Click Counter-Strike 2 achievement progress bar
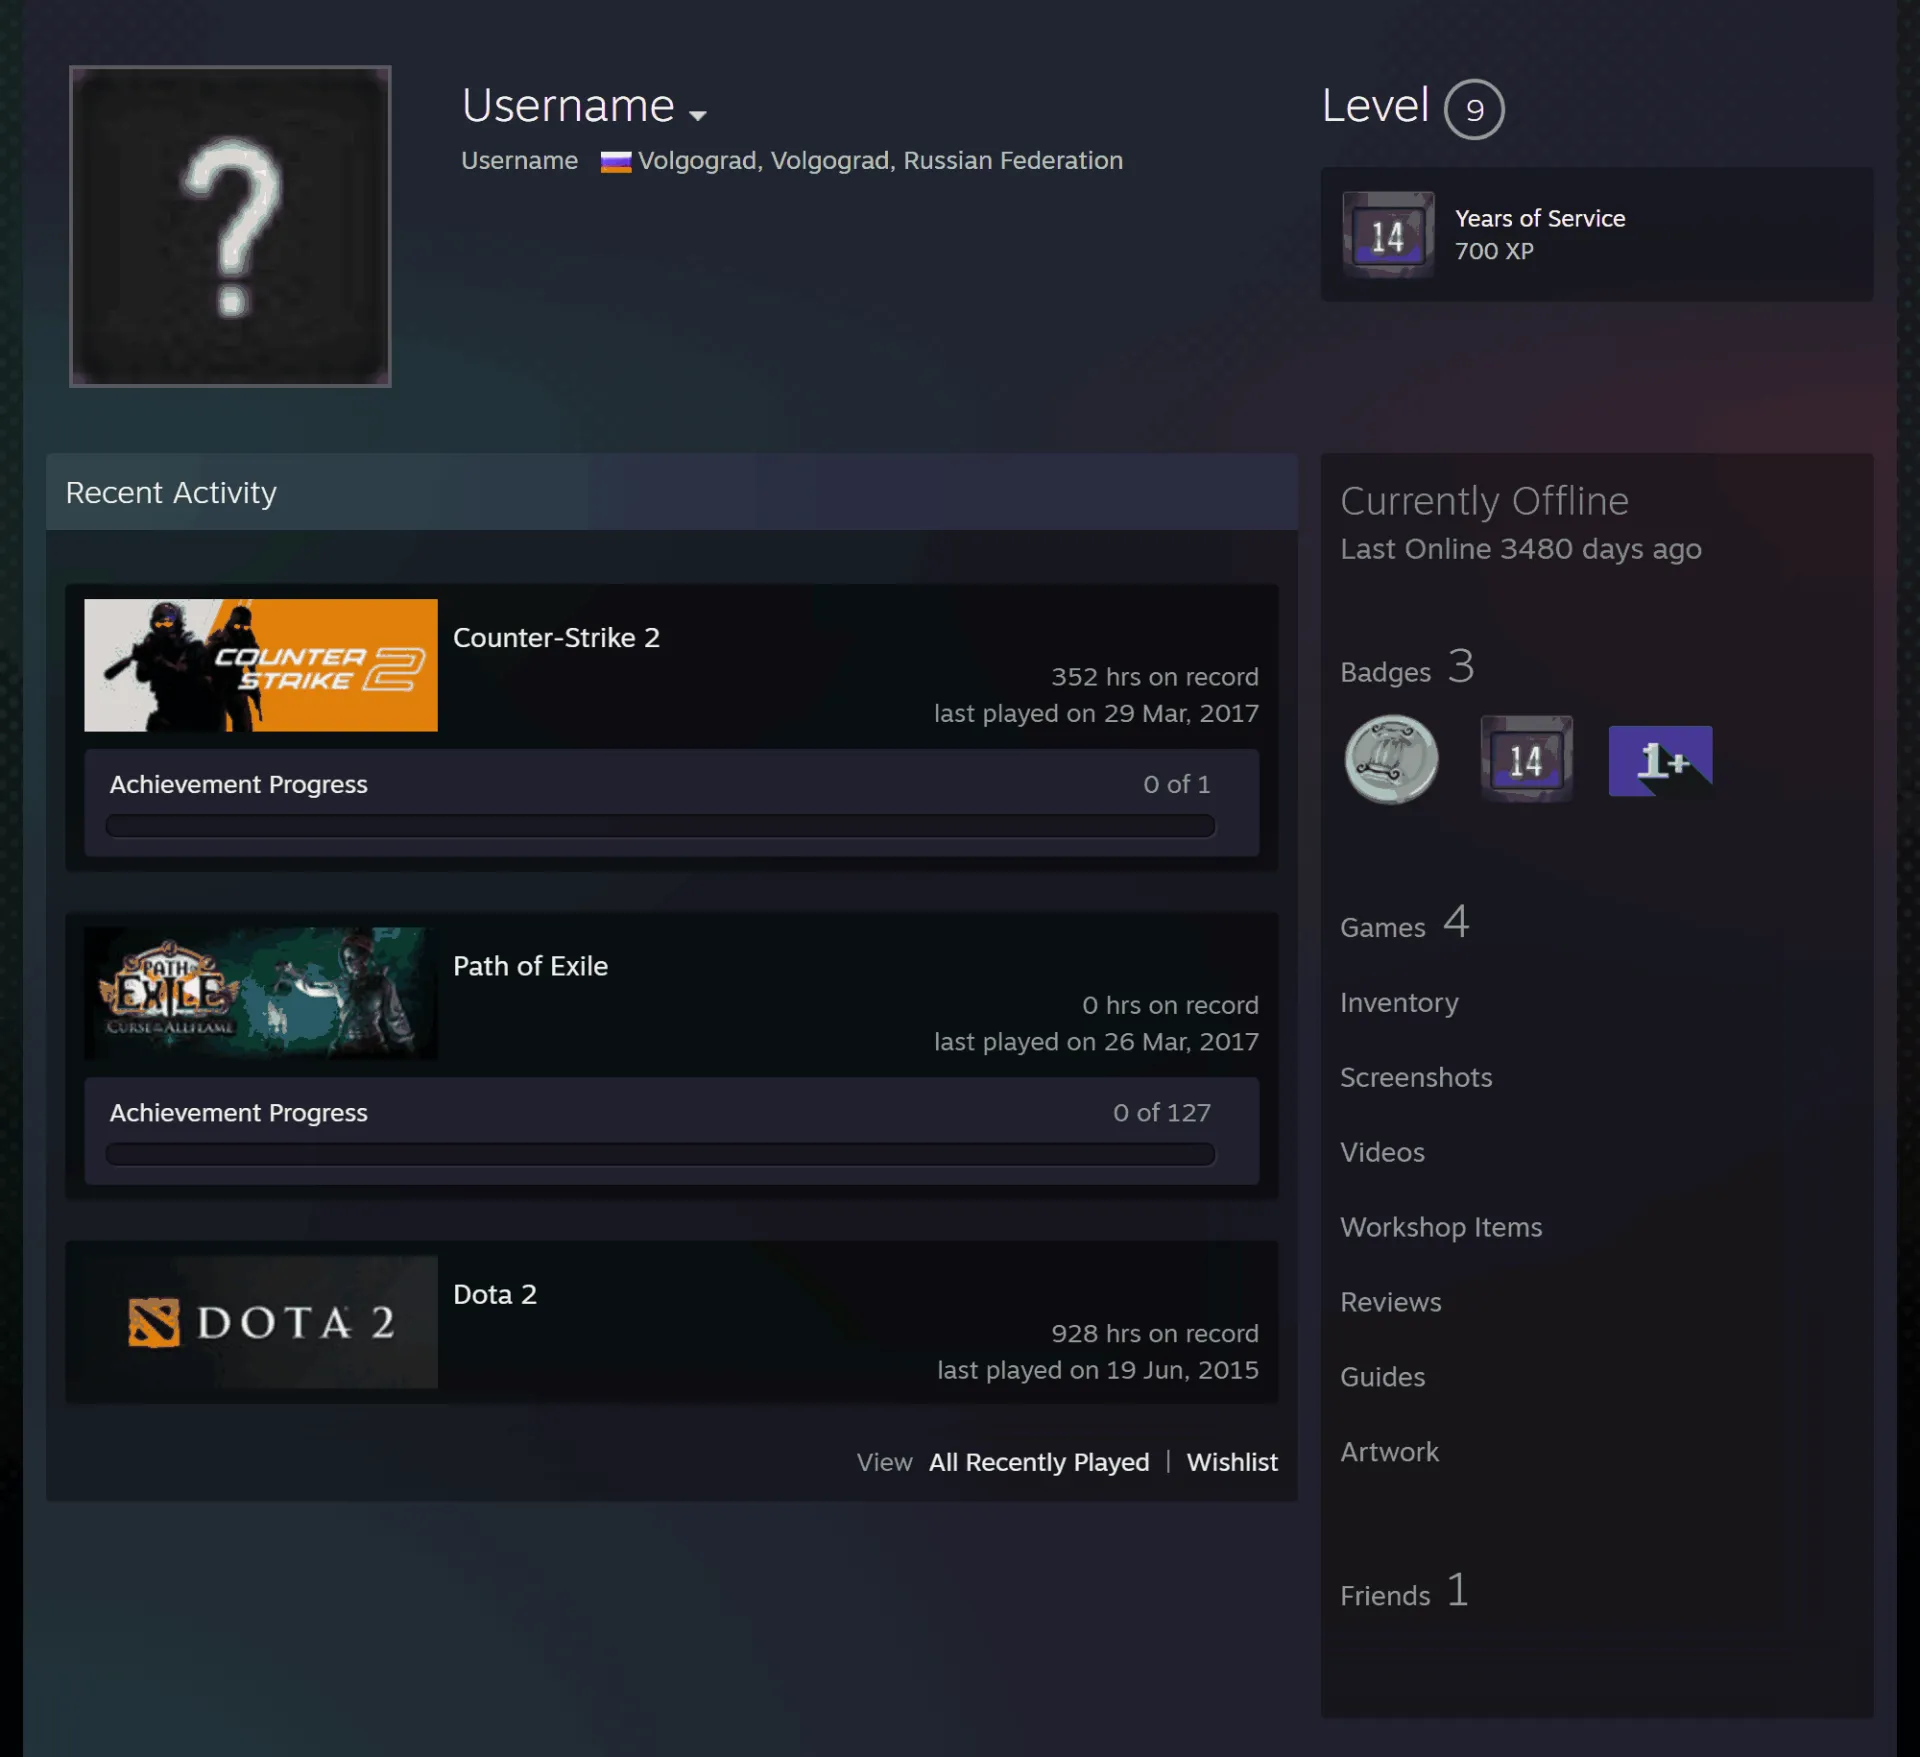 (660, 826)
